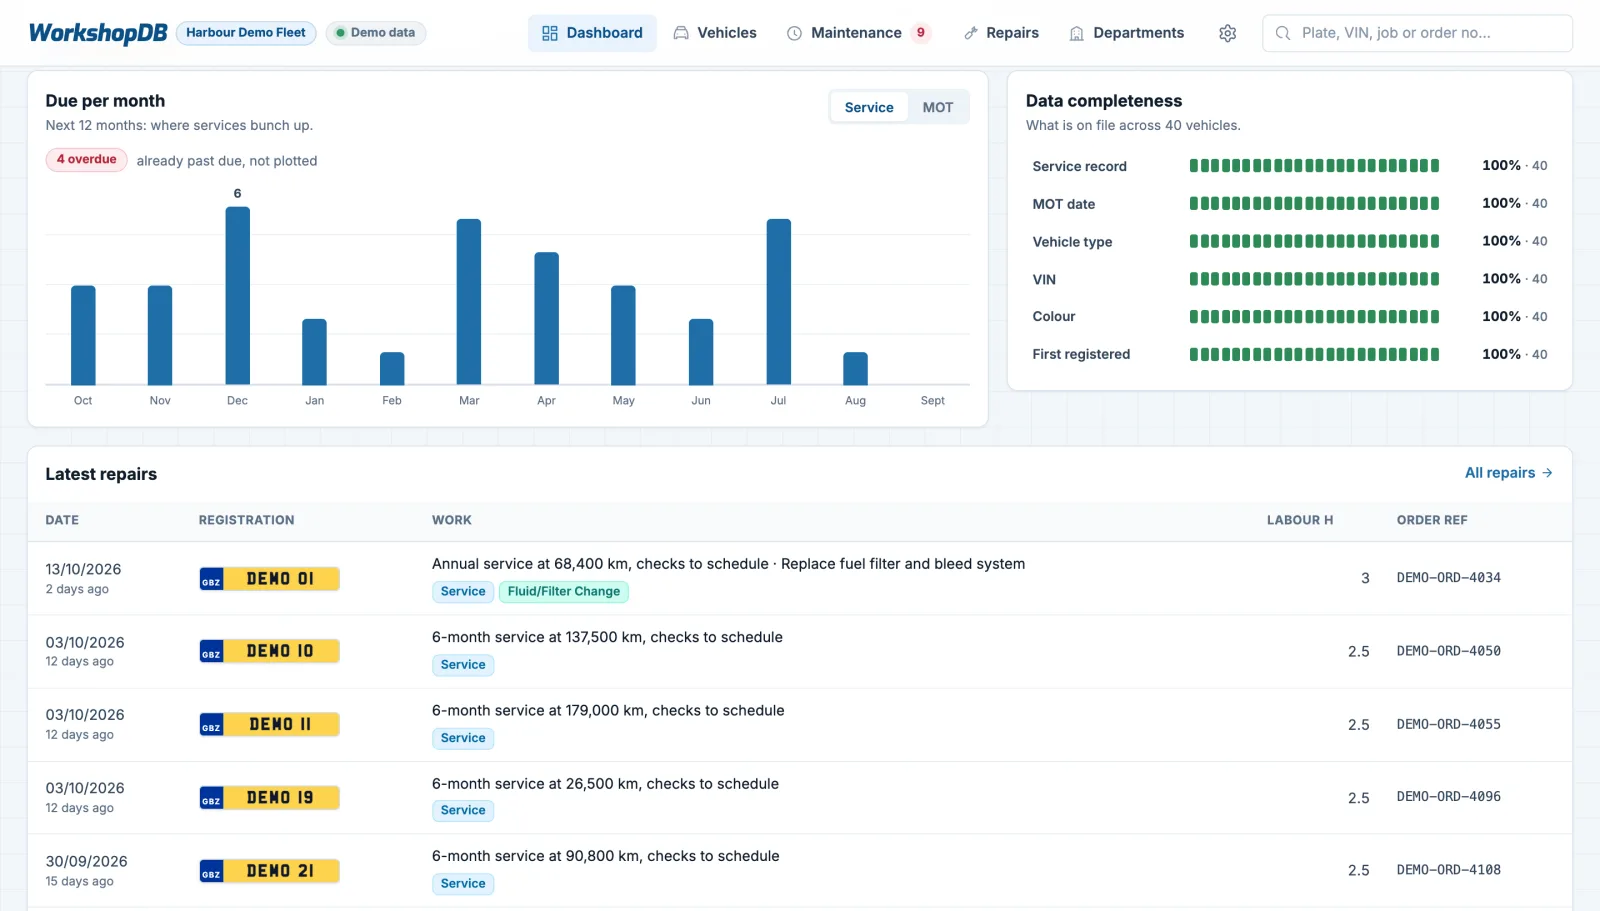The height and width of the screenshot is (911, 1600).
Task: Click the DEMO 19 registration plate
Action: pyautogui.click(x=270, y=797)
